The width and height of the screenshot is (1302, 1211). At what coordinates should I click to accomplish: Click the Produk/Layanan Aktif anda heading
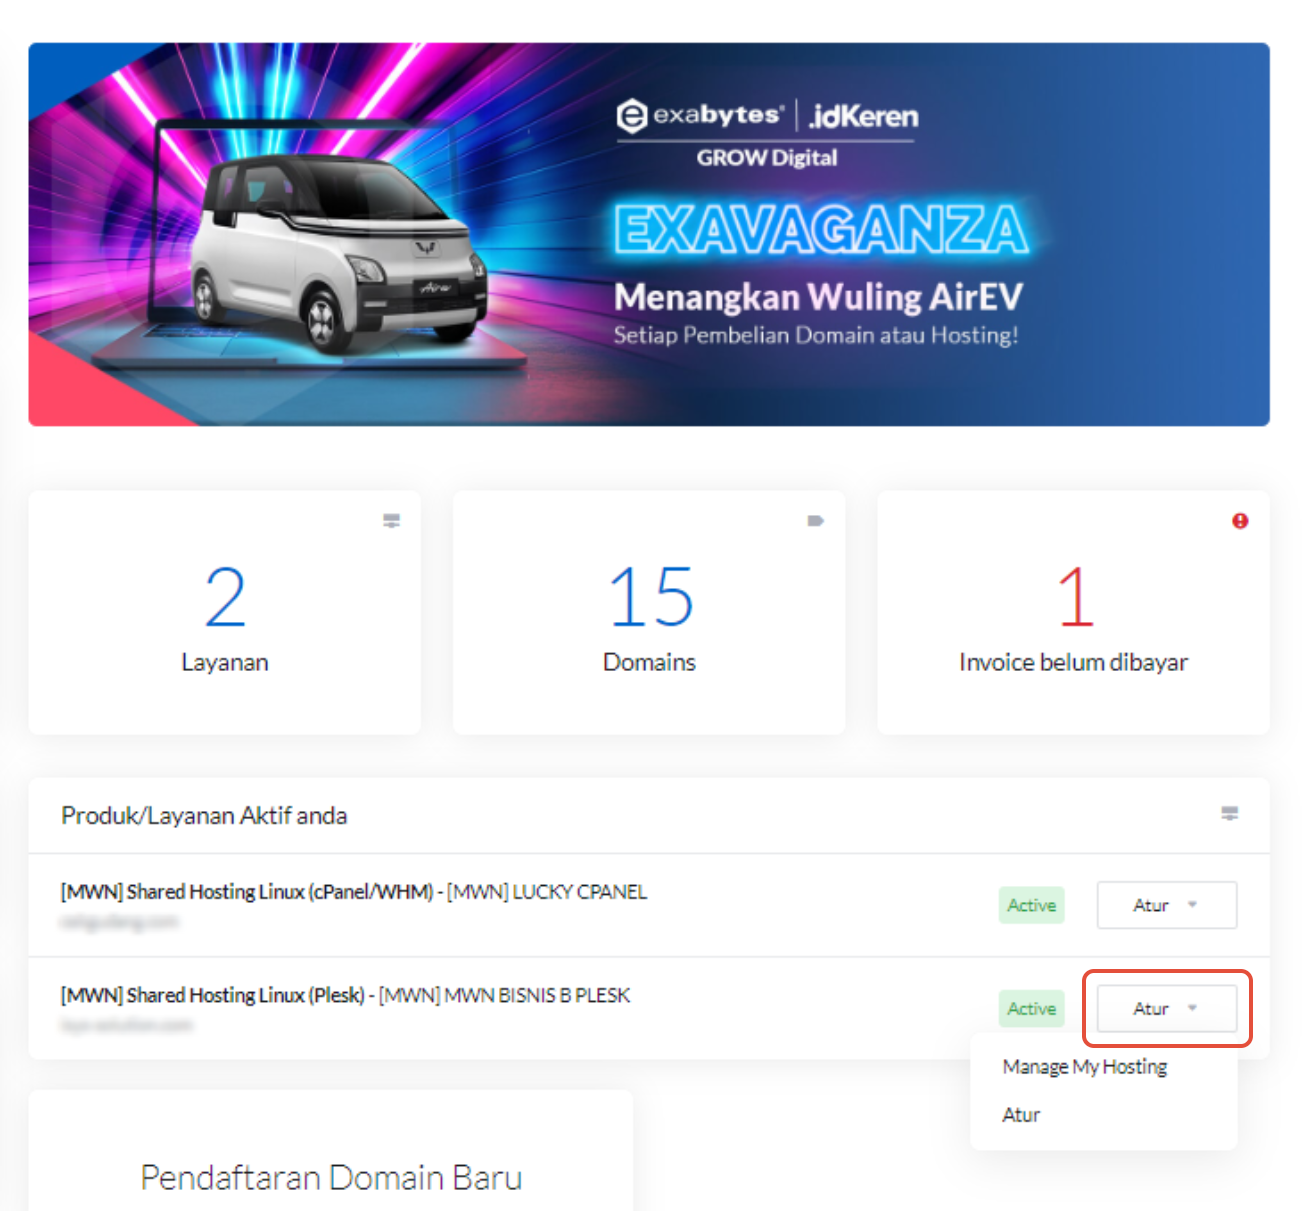coord(204,816)
